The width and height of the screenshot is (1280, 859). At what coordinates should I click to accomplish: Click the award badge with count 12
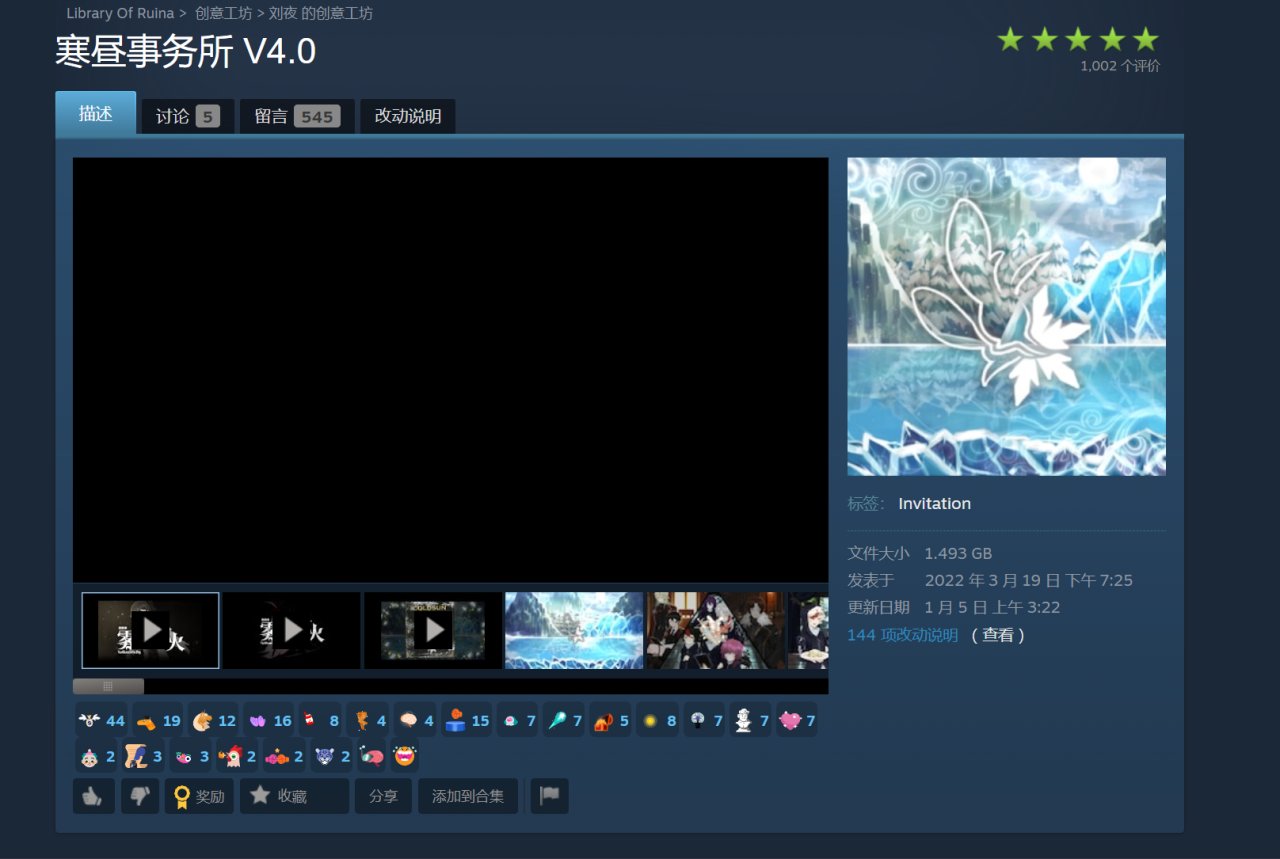tap(213, 720)
